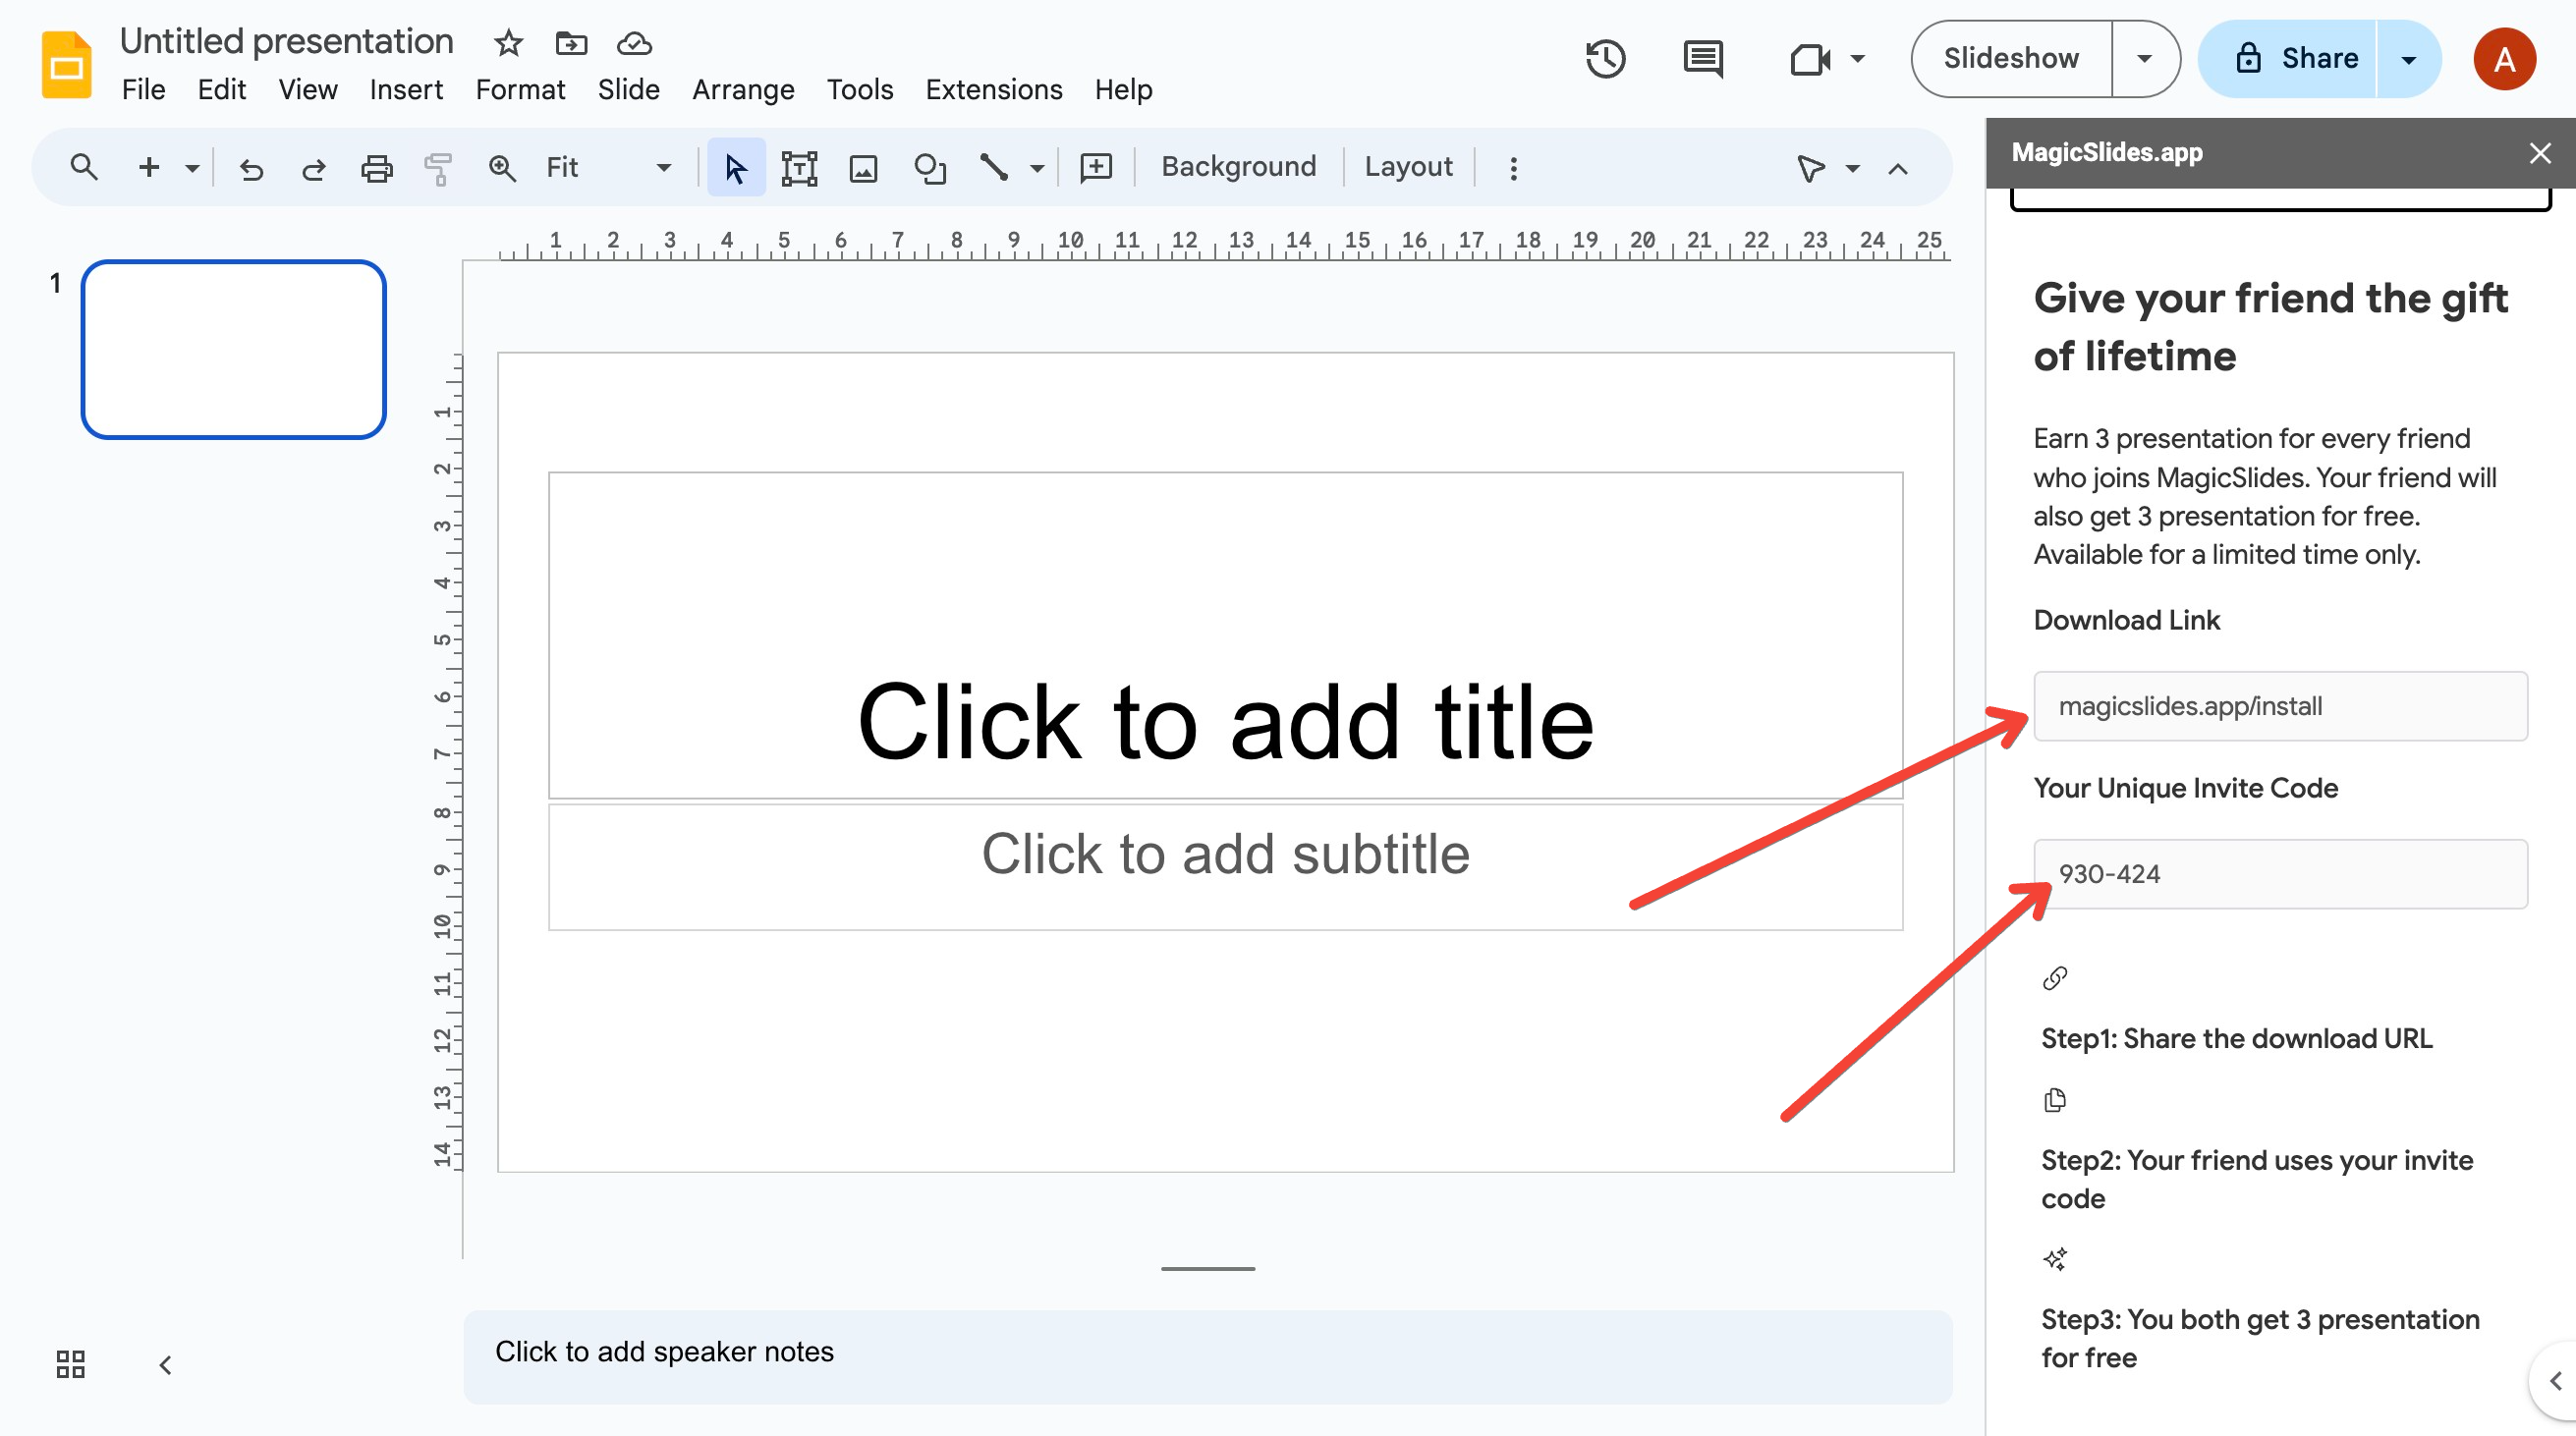
Task: Open grid view at bottom left
Action: 70,1364
